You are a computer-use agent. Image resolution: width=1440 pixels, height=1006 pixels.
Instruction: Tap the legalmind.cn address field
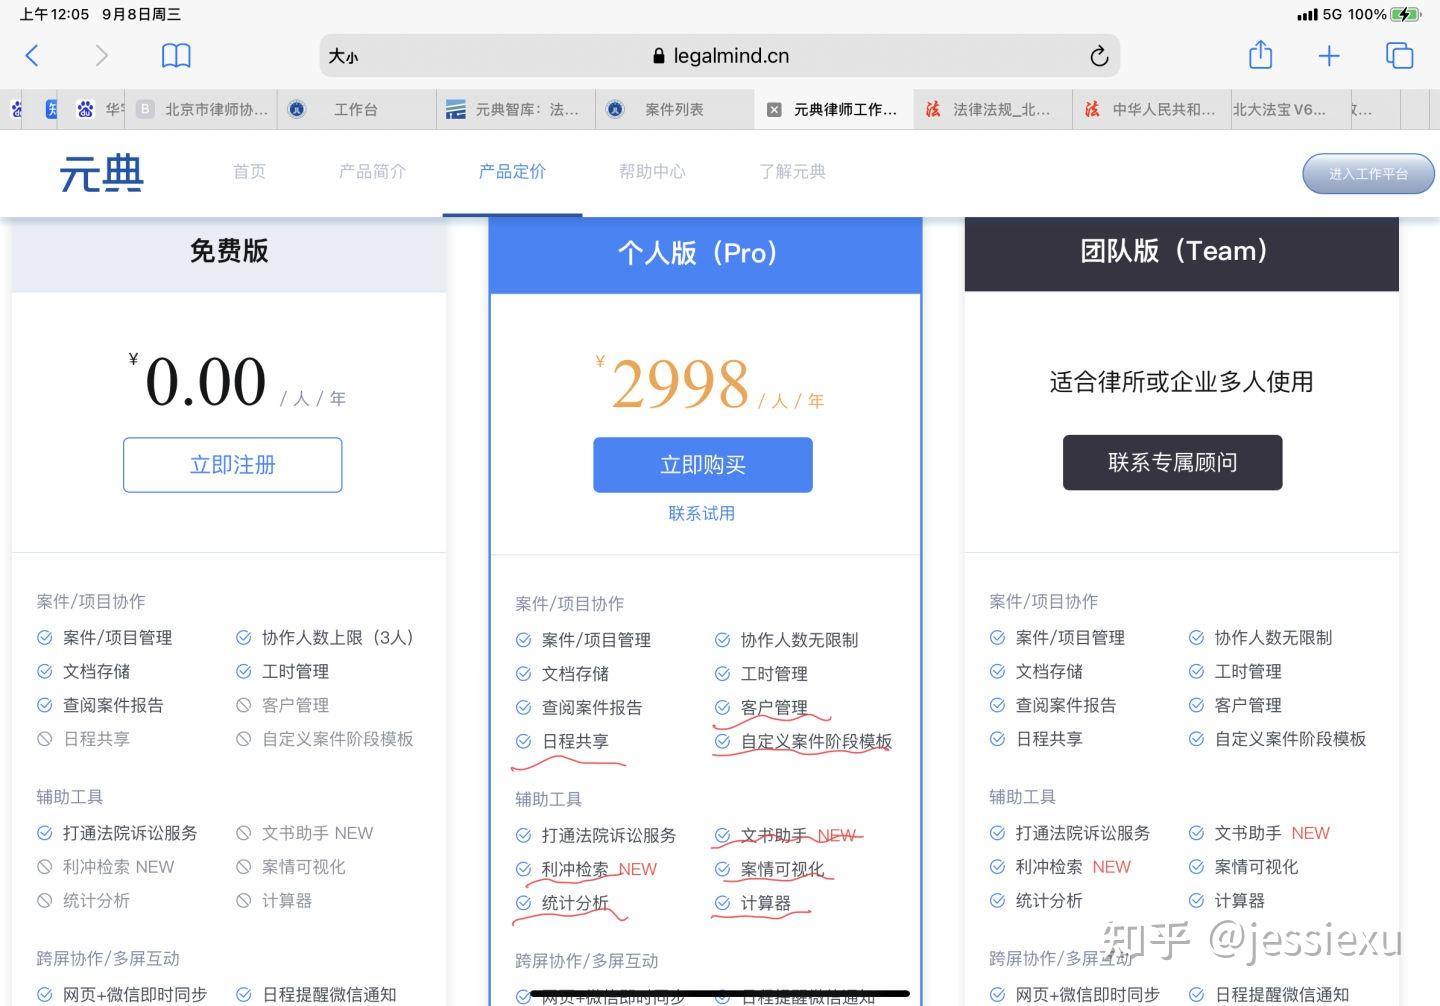click(720, 56)
